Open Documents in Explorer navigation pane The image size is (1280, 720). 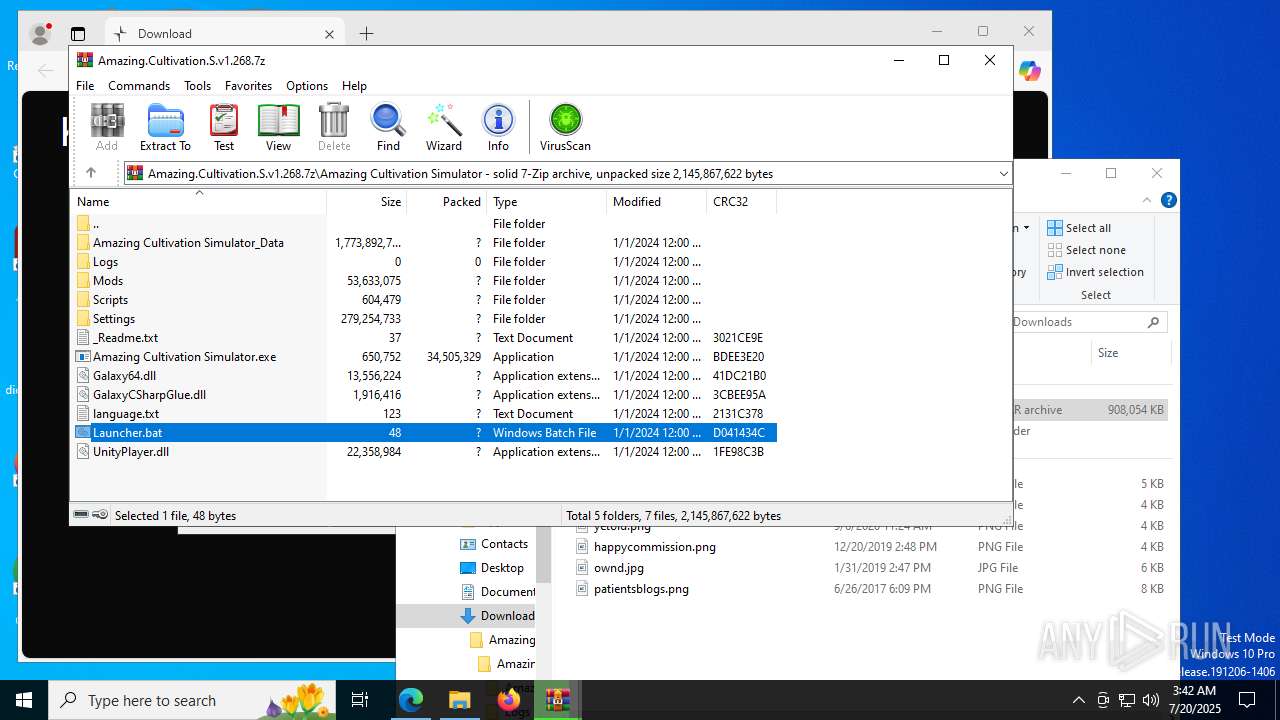pyautogui.click(x=498, y=592)
